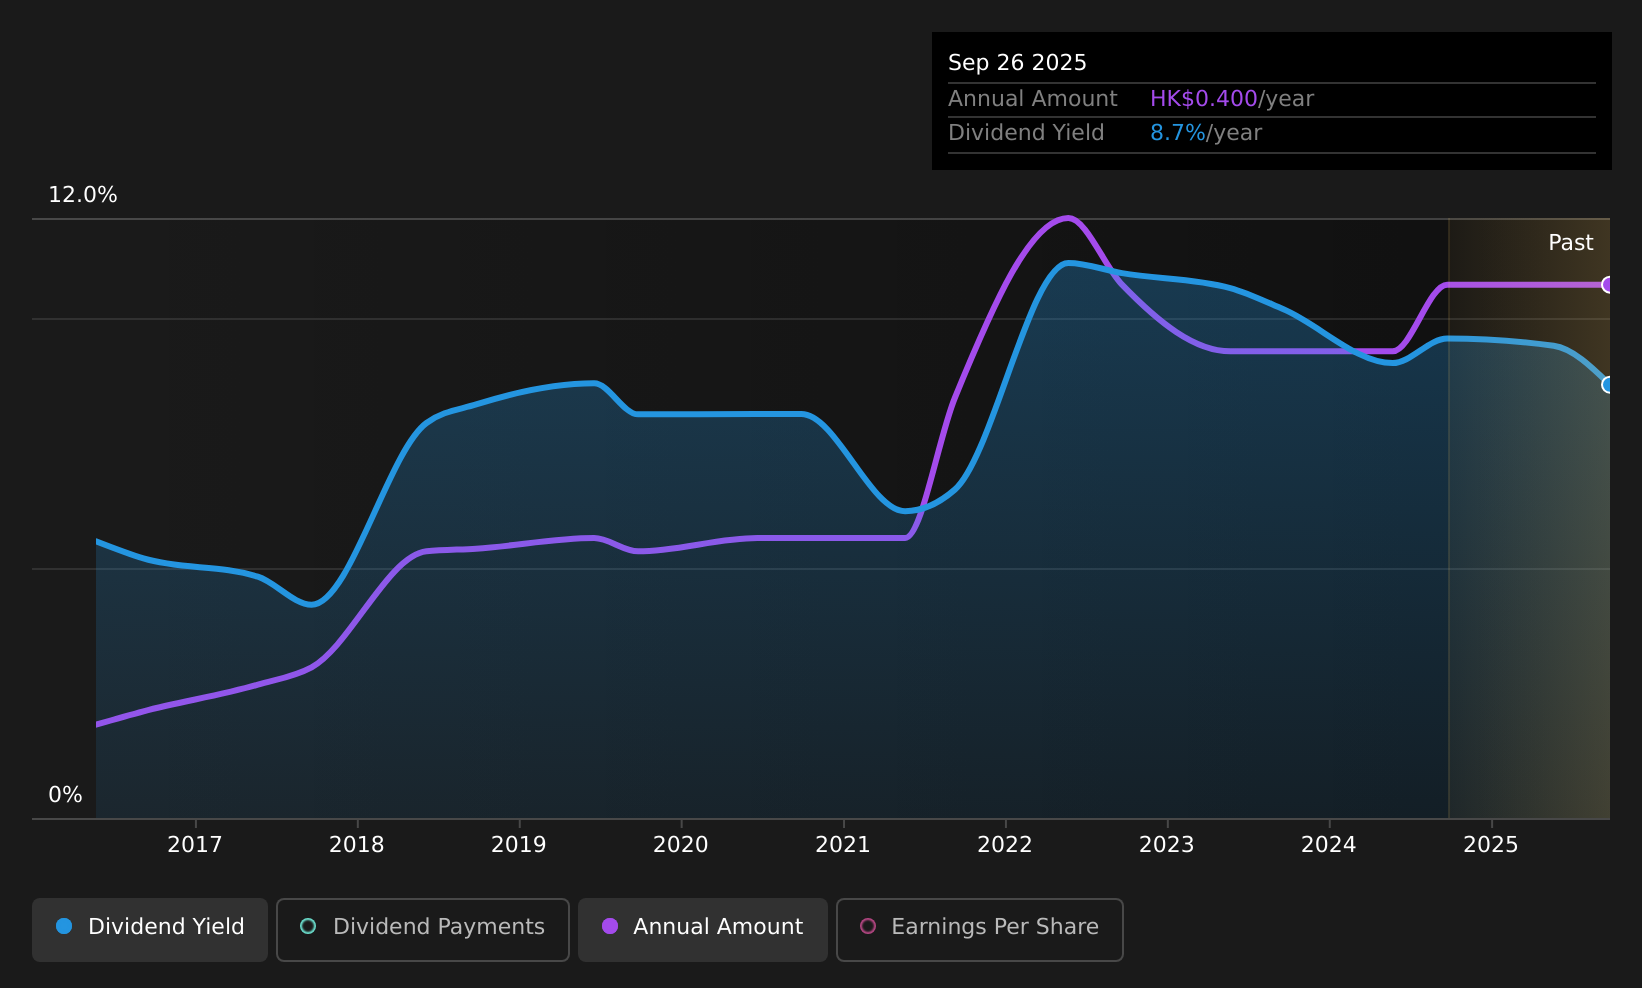Click the HK$0.400/year annual amount value

click(x=1232, y=99)
